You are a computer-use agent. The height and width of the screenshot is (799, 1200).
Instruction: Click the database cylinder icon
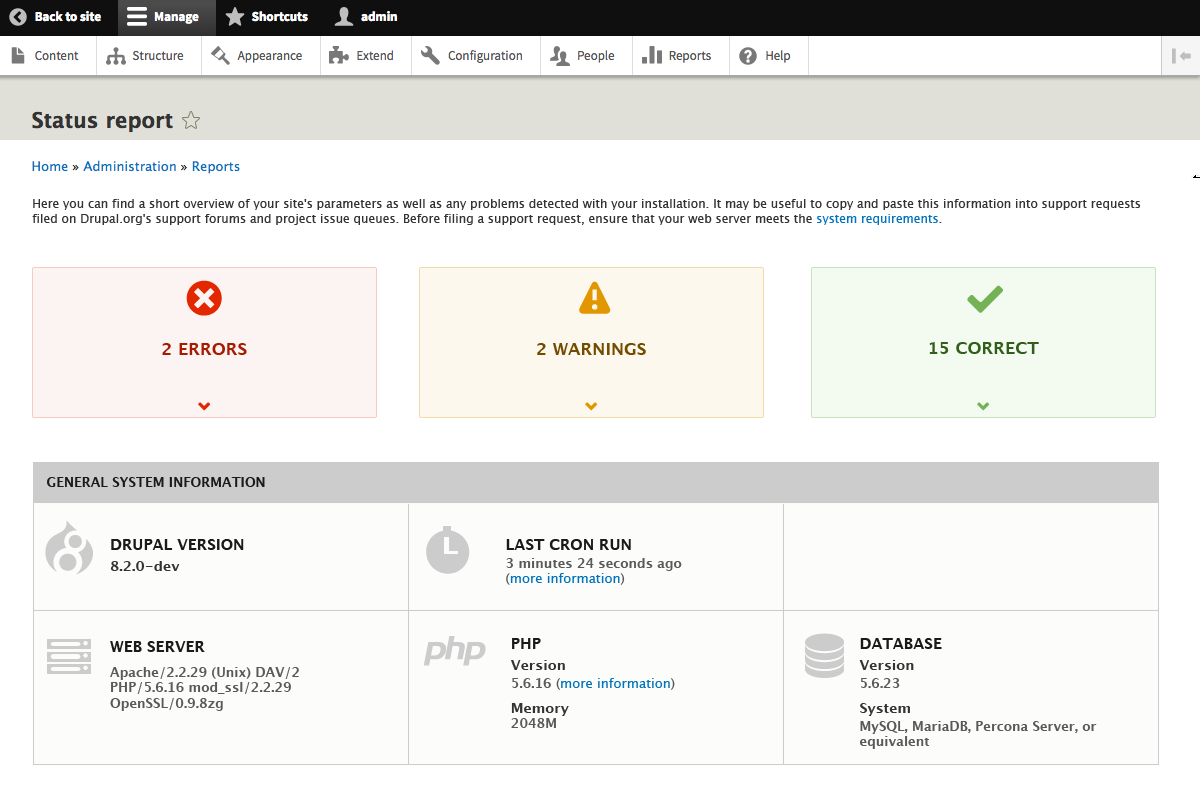[x=825, y=656]
